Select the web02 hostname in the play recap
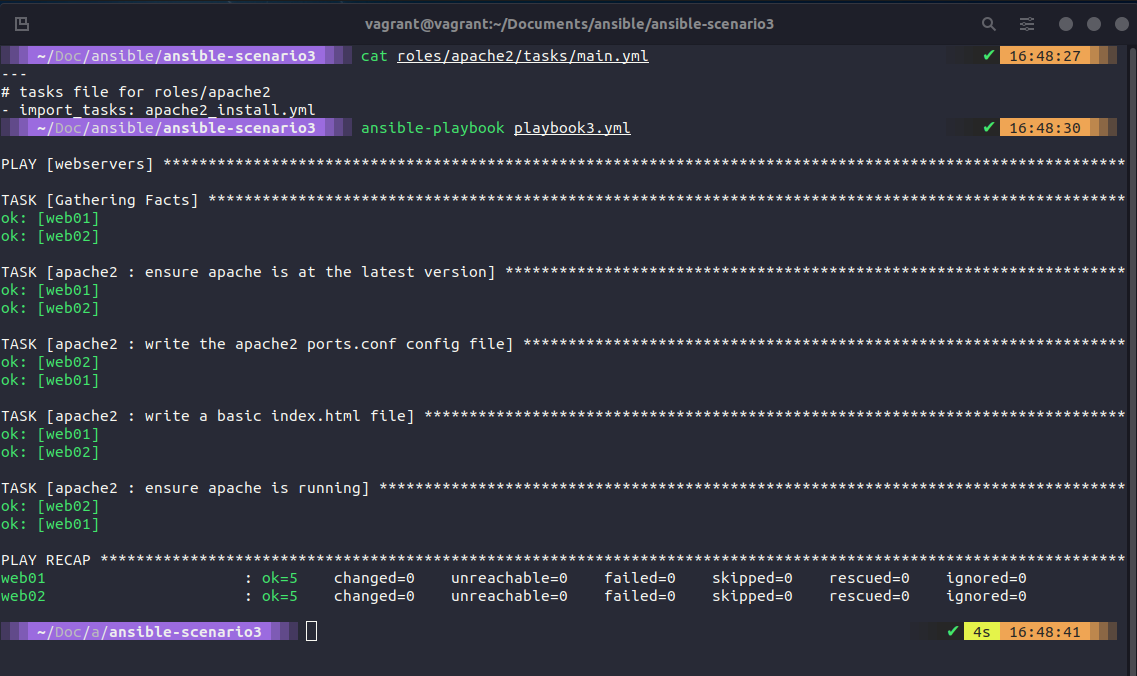This screenshot has width=1137, height=676. pyautogui.click(x=23, y=595)
